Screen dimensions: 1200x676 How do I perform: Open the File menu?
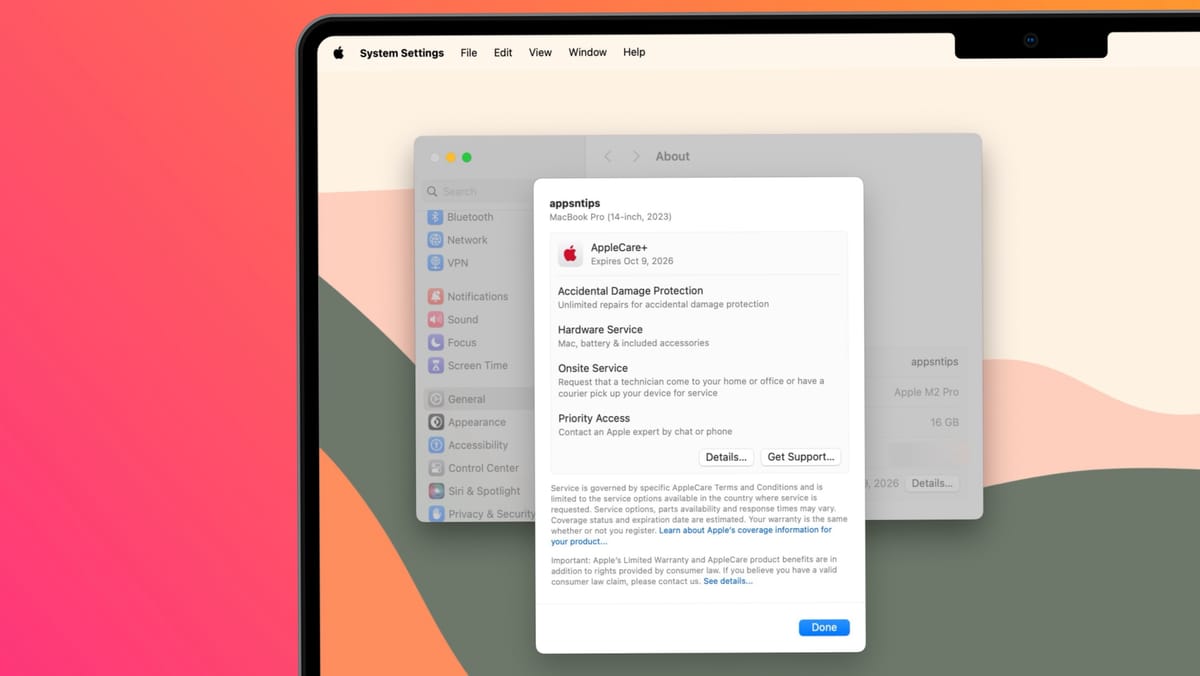tap(468, 53)
